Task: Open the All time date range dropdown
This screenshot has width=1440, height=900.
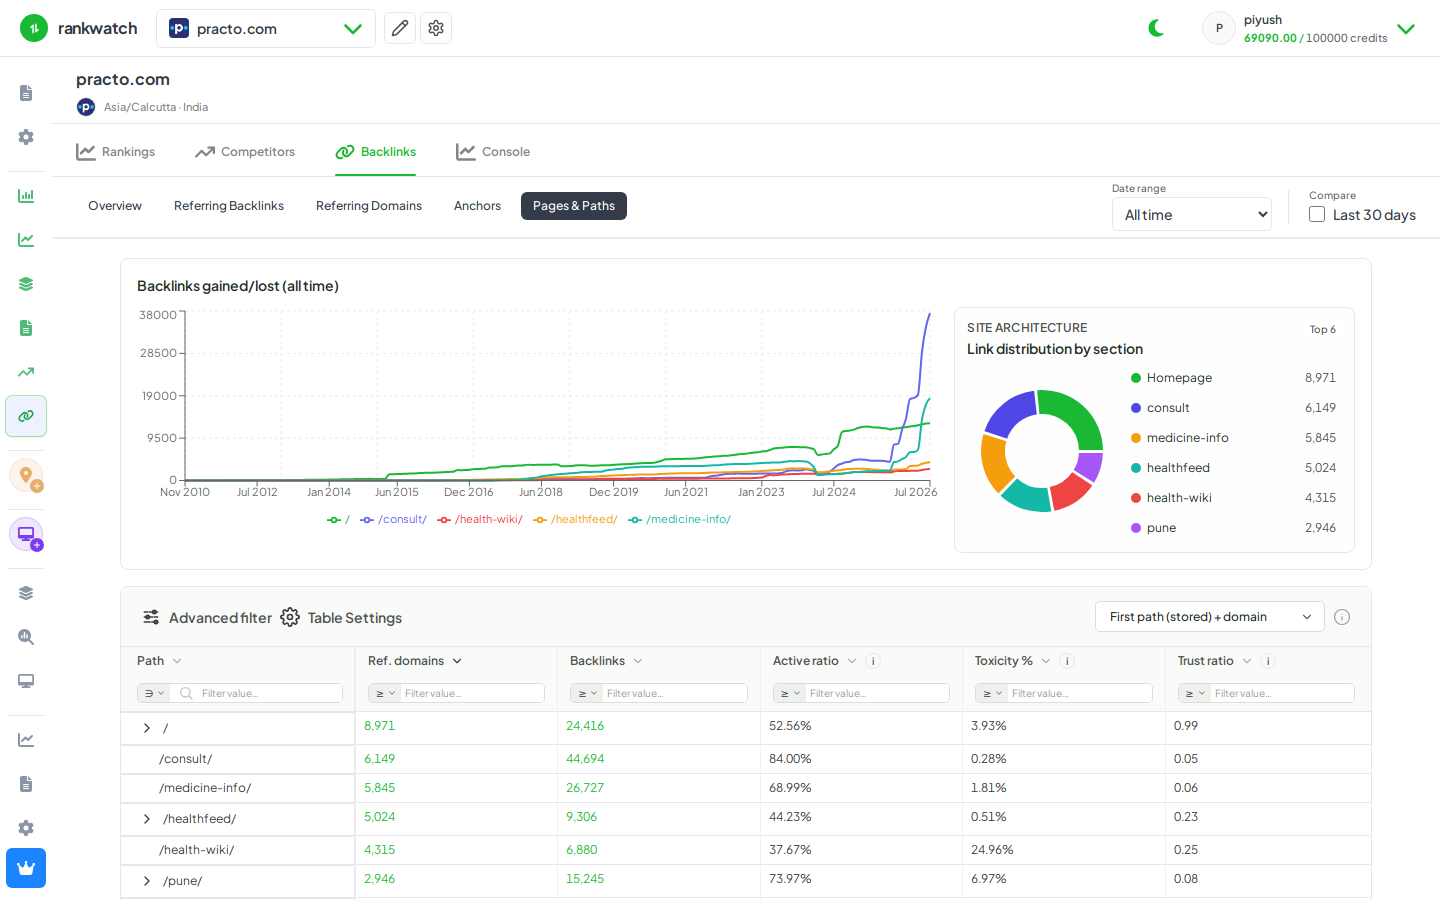Action: tap(1192, 214)
